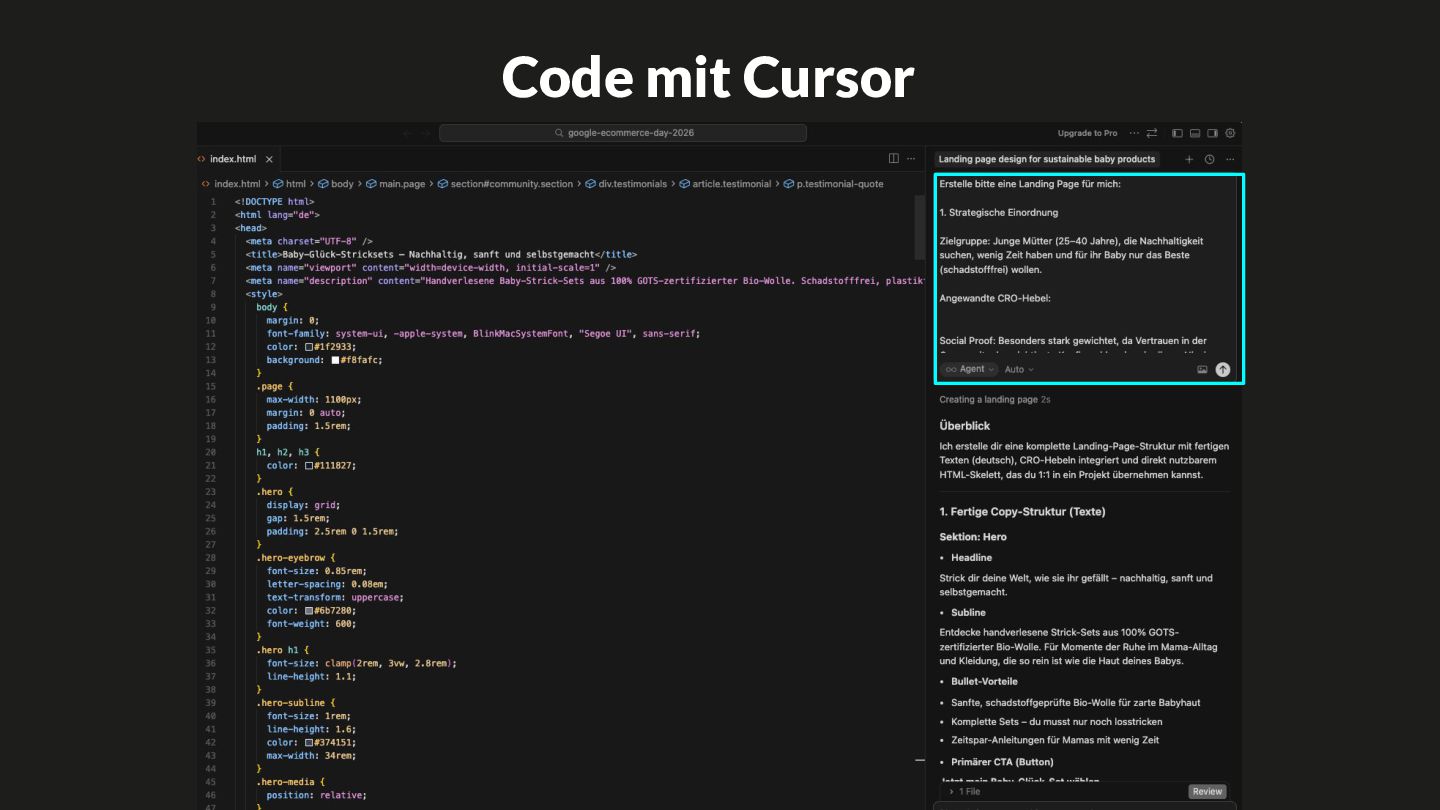Viewport: 1440px width, 810px height.
Task: Toggle the bottom panel layout icon
Action: 1195,133
